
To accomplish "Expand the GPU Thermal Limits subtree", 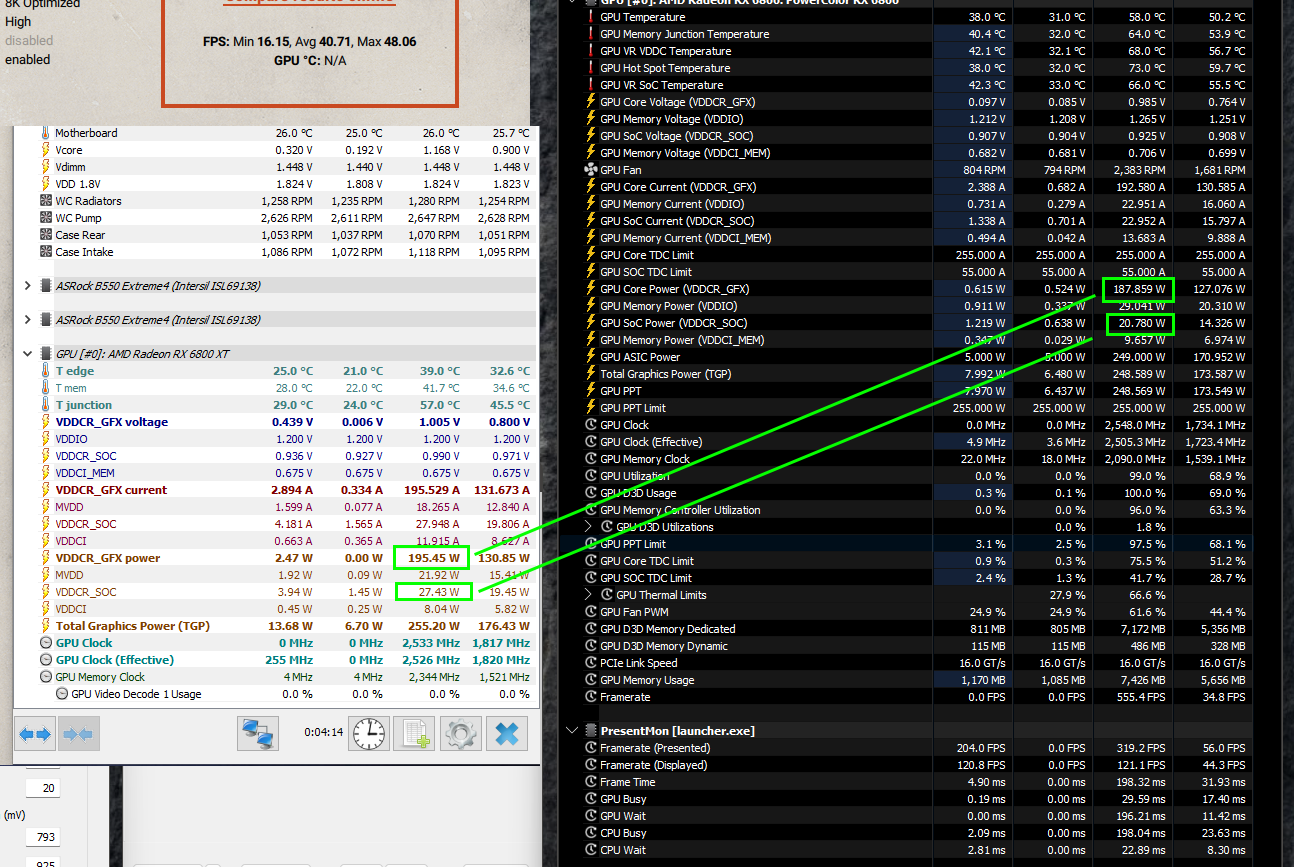I will coord(589,595).
